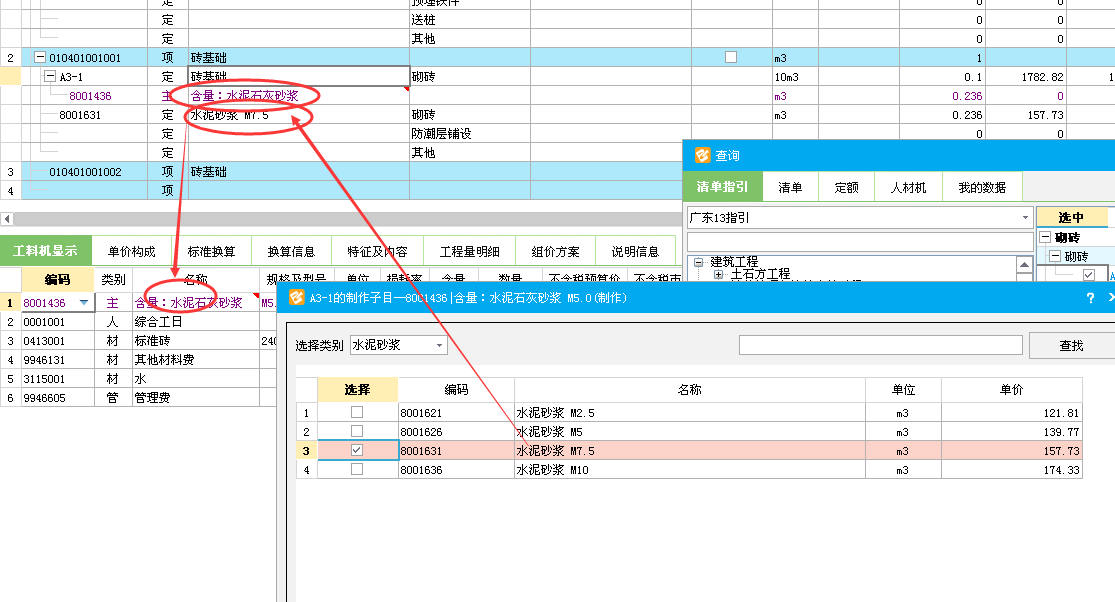
Task: Select the 定额 tab in the 查询 panel
Action: tap(846, 188)
